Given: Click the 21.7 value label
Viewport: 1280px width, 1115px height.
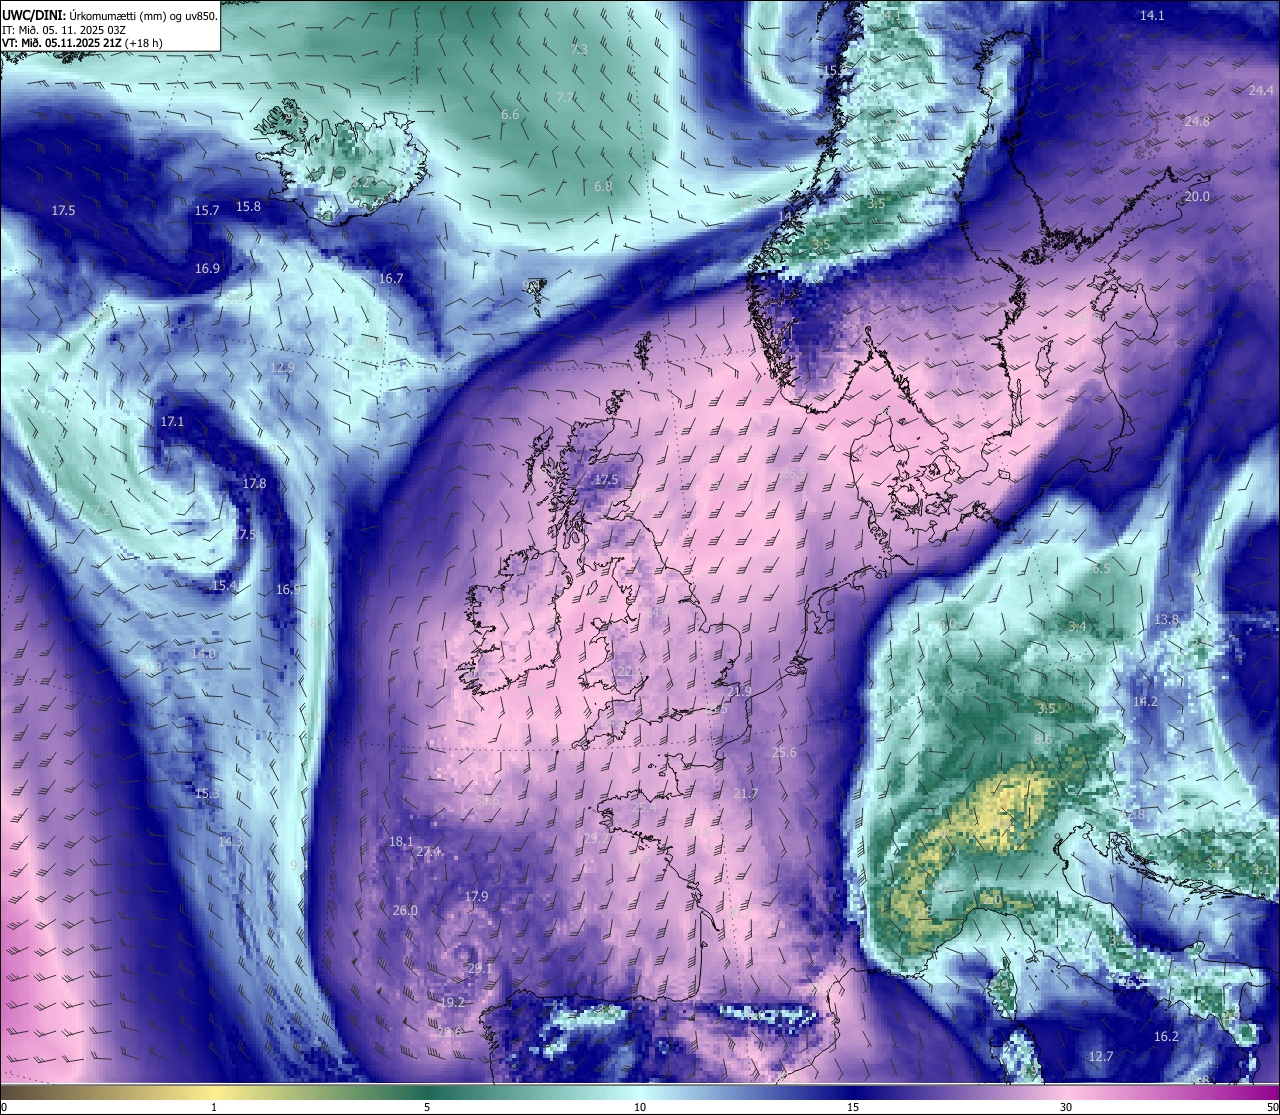Looking at the screenshot, I should pos(746,793).
